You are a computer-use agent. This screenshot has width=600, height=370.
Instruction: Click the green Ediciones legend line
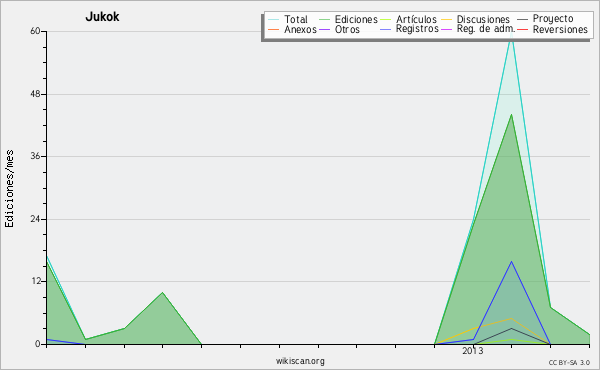pyautogui.click(x=324, y=19)
